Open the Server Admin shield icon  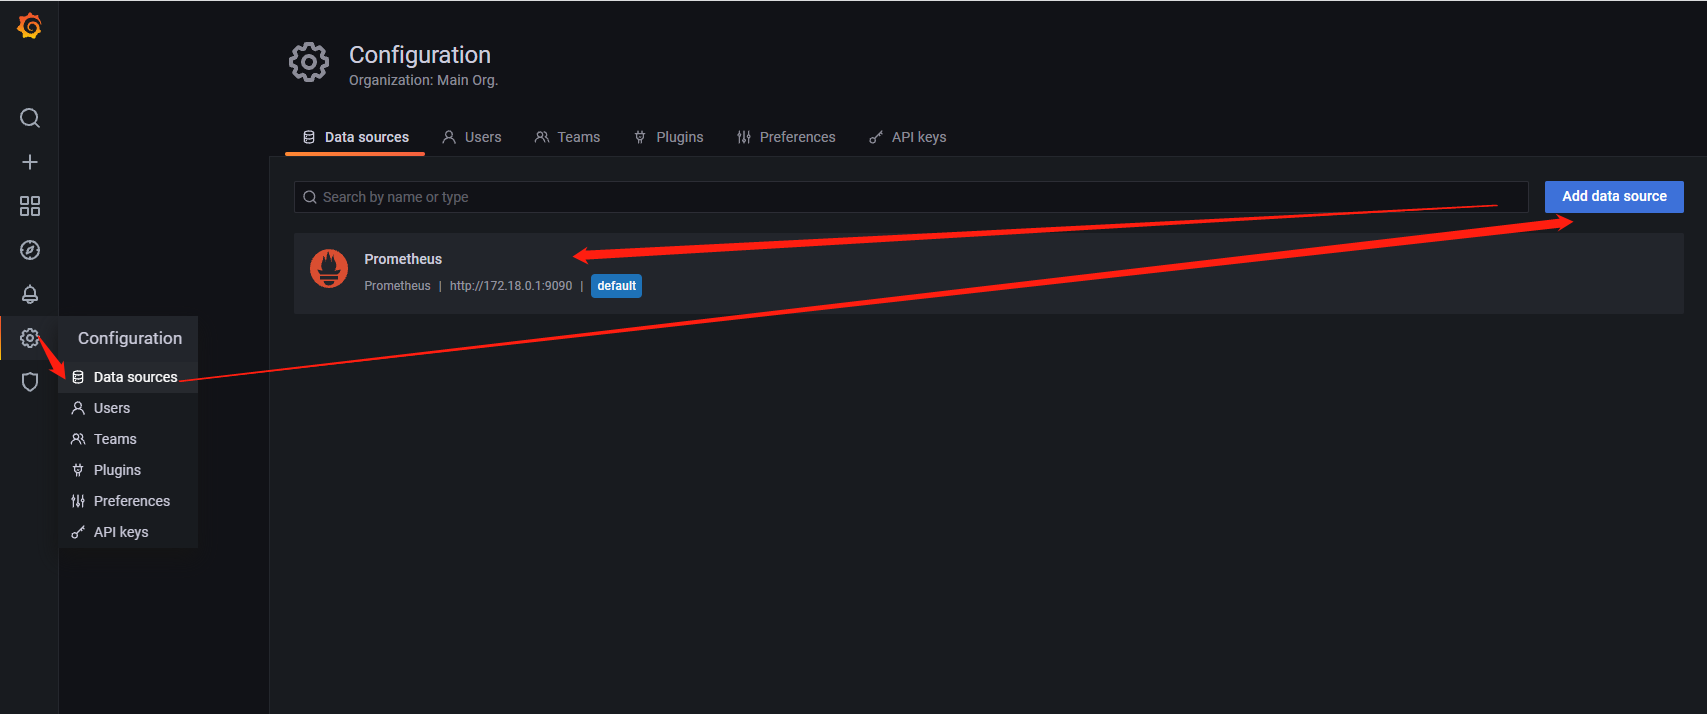tap(30, 382)
